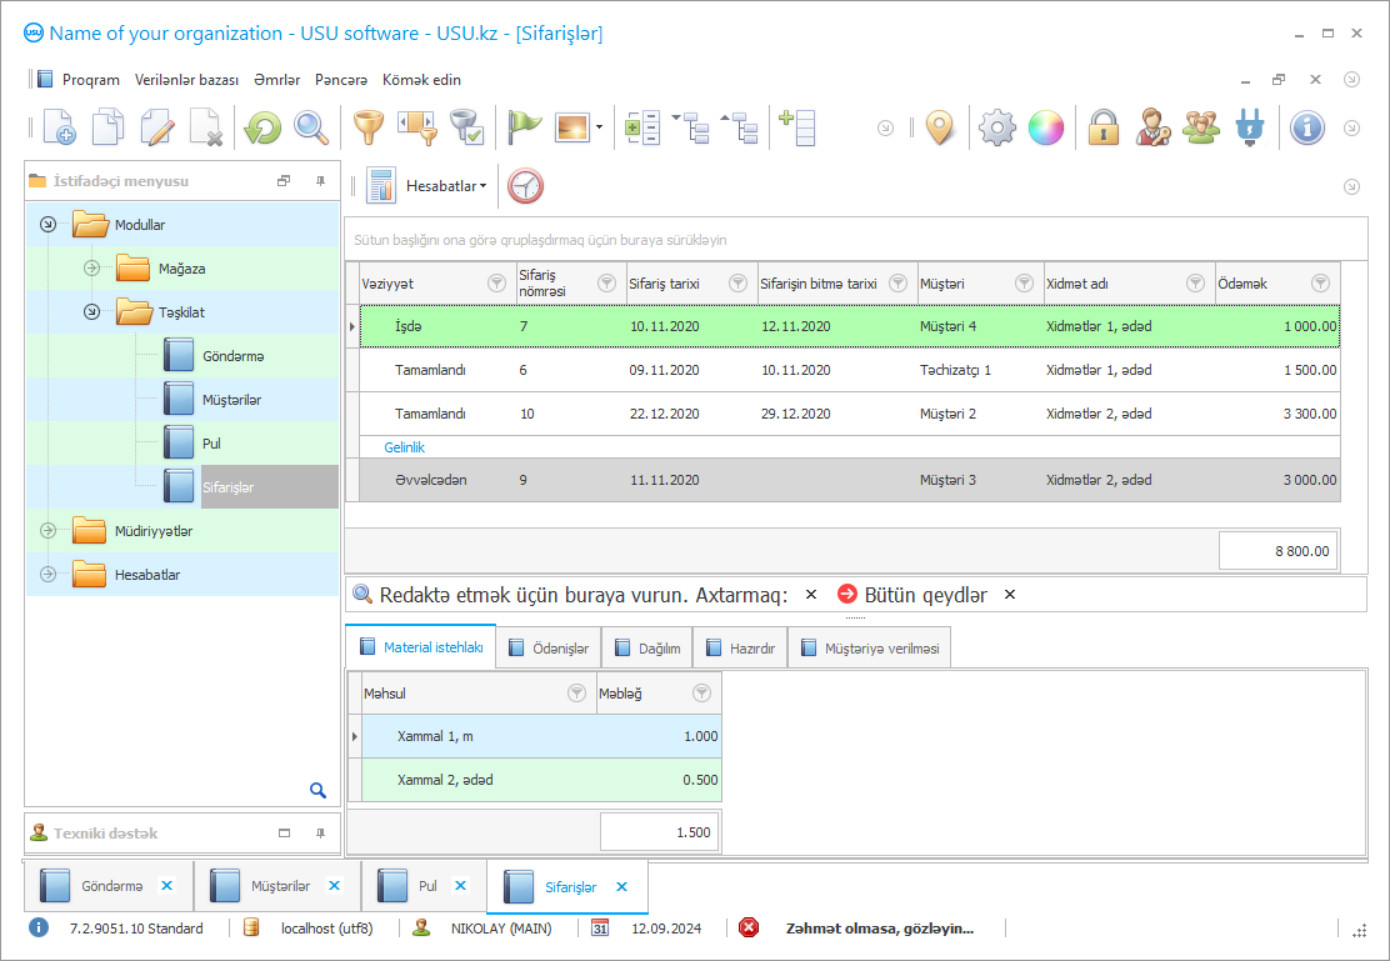
Task: Click the blue info circle icon
Action: tap(1307, 128)
